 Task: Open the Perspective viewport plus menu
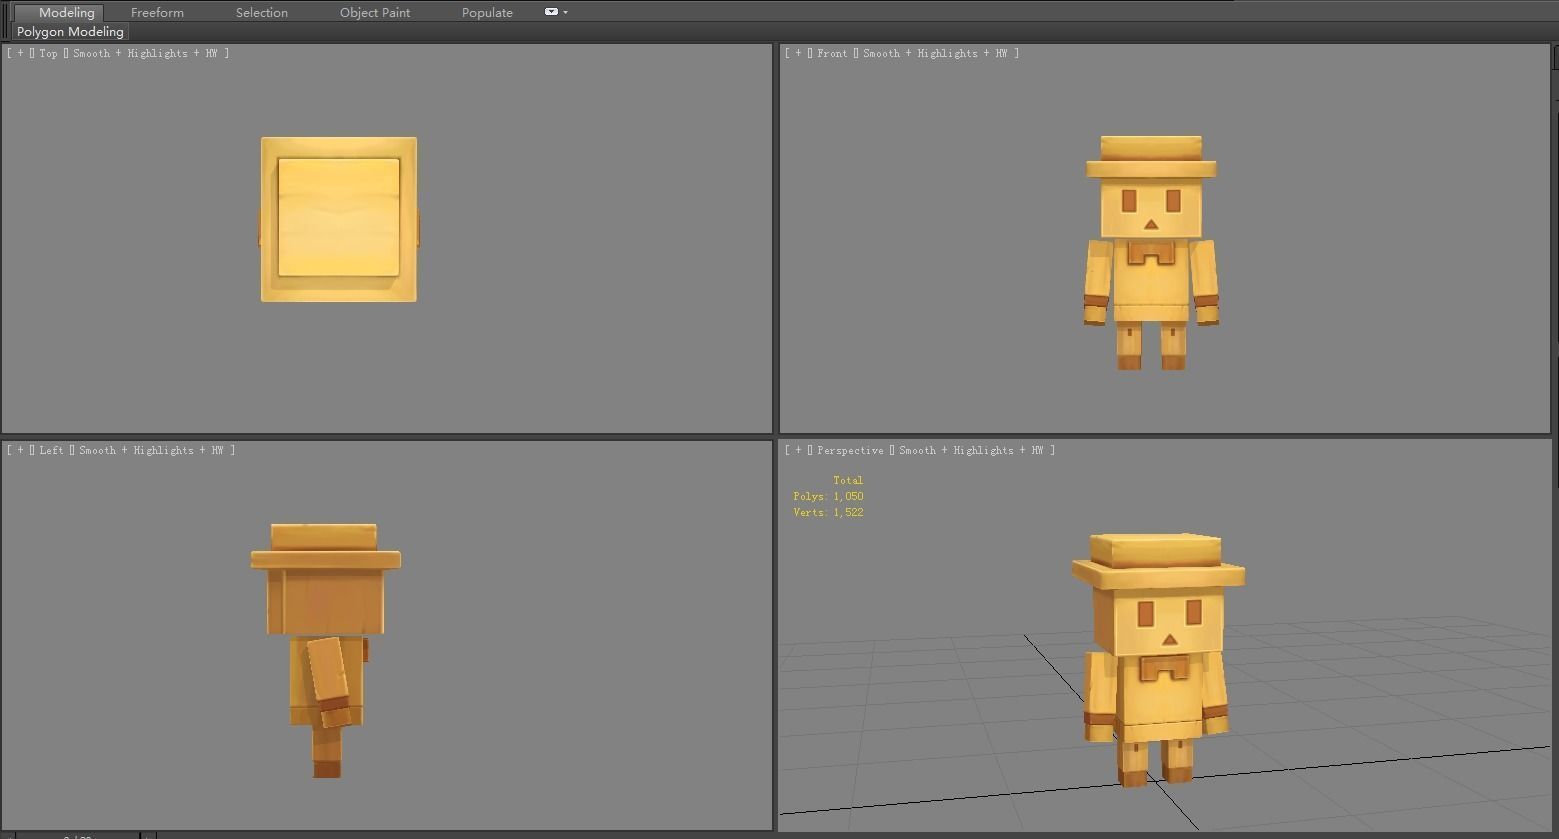click(x=798, y=450)
